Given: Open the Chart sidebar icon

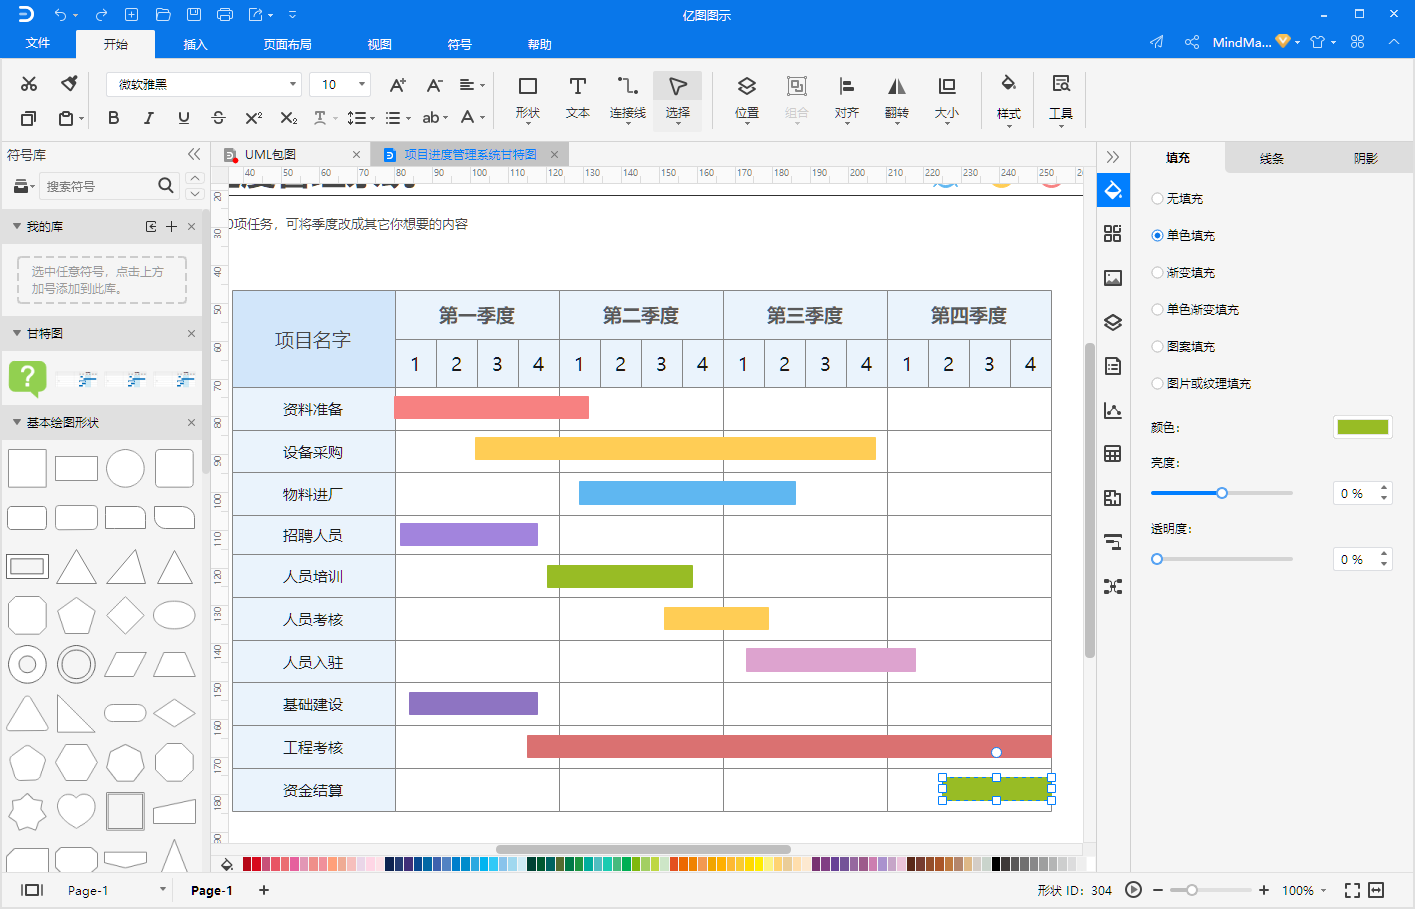Looking at the screenshot, I should coord(1113,410).
